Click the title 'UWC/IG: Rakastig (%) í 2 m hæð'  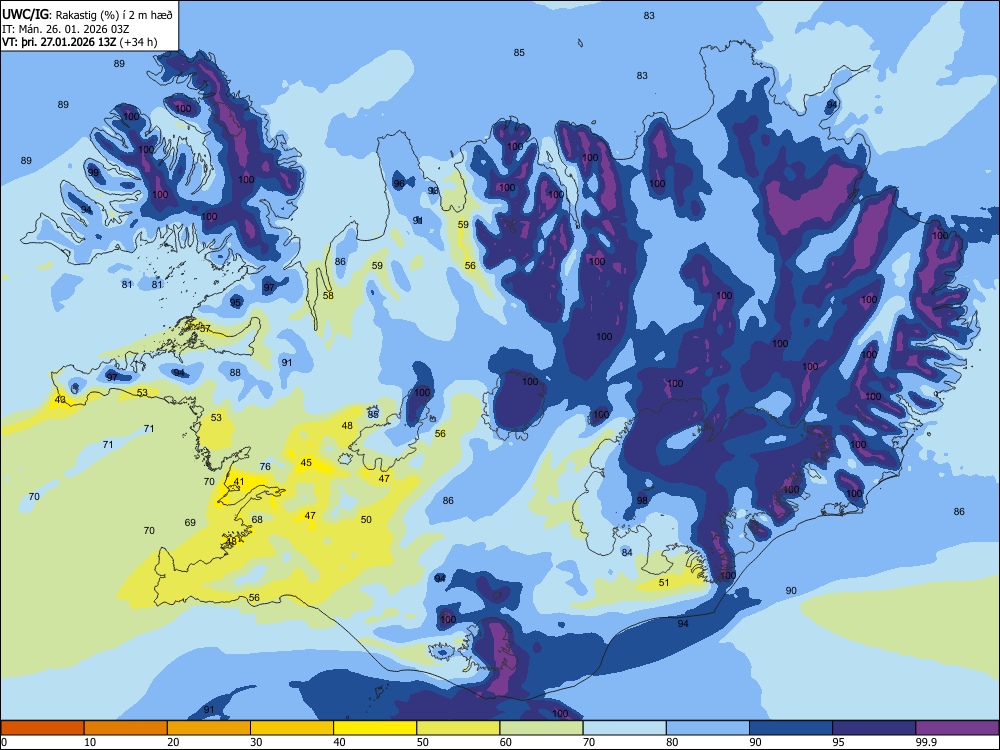pyautogui.click(x=87, y=14)
